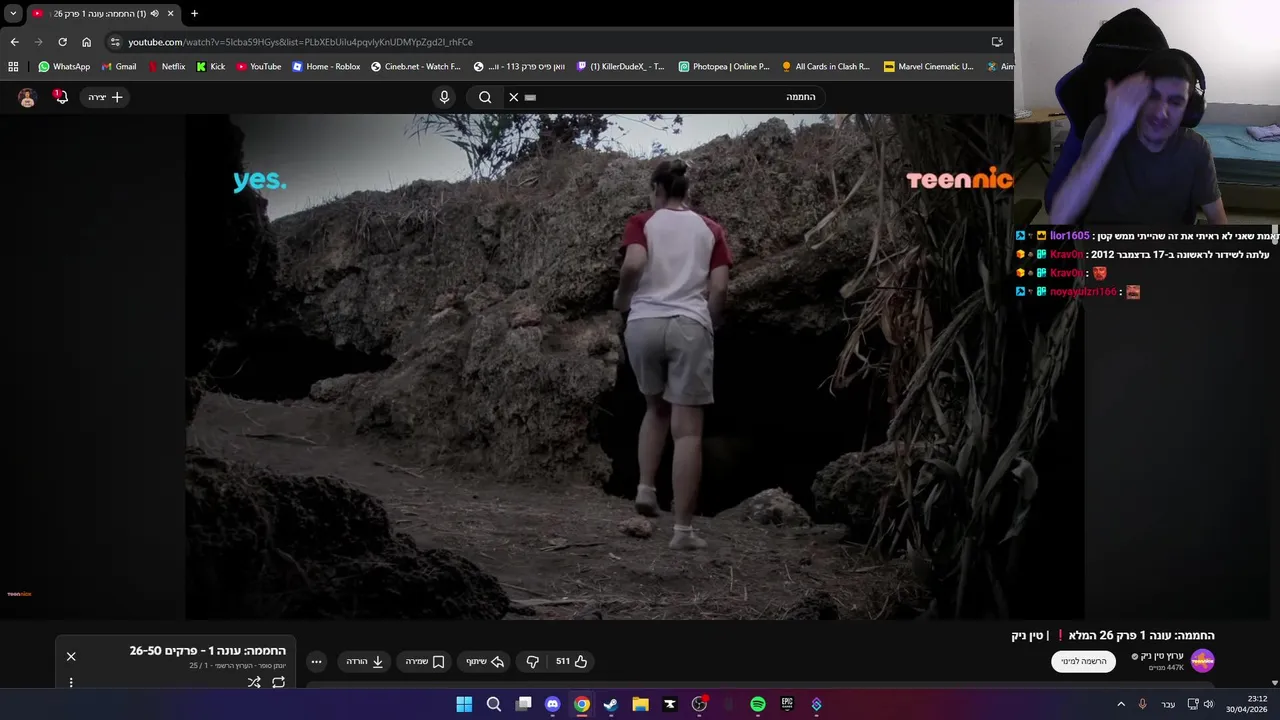Open more actions three-dot menu

316,661
